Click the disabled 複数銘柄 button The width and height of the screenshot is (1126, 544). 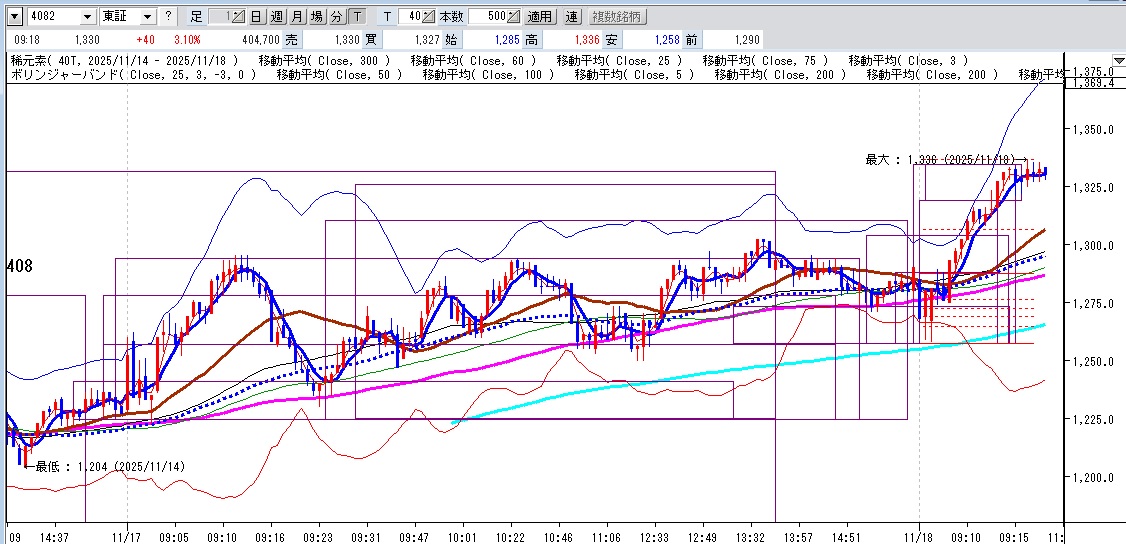(x=618, y=16)
